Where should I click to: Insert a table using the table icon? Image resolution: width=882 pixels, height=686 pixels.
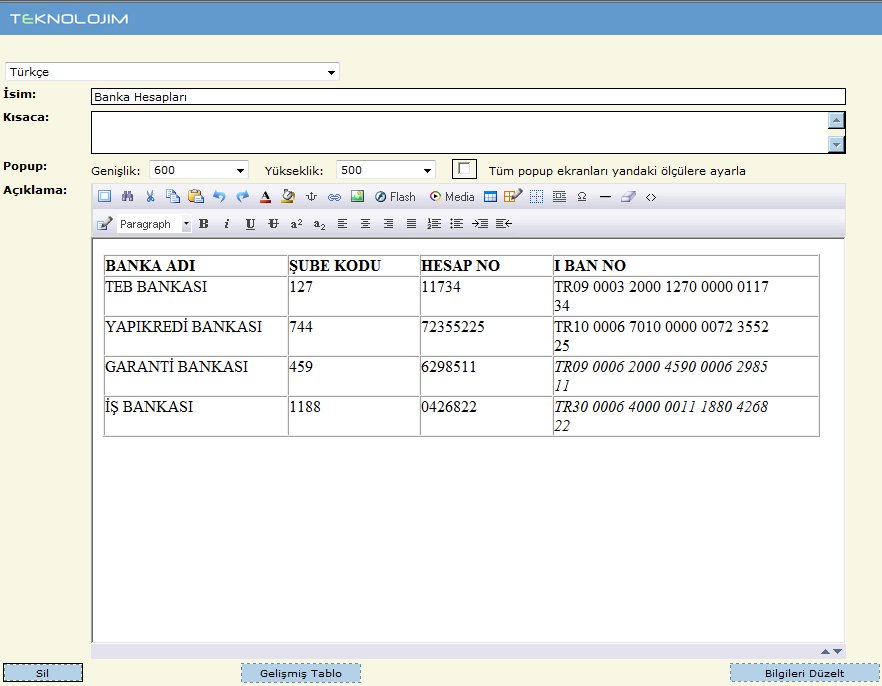(x=490, y=197)
